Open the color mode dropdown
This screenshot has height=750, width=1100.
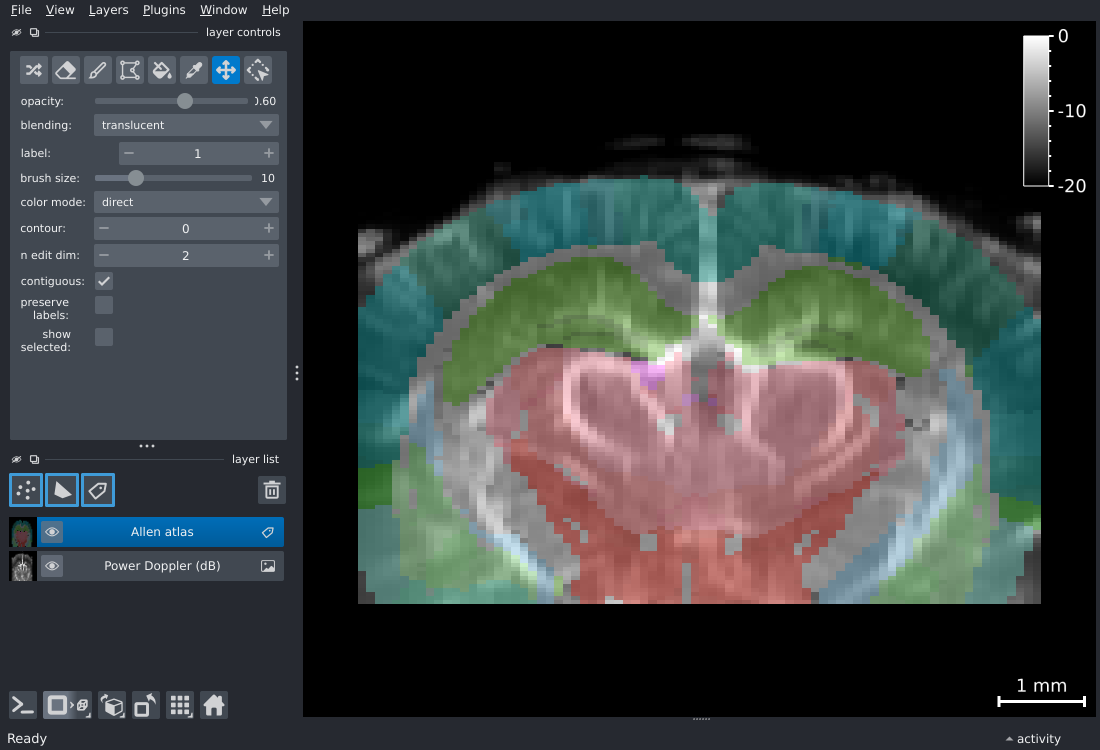186,202
